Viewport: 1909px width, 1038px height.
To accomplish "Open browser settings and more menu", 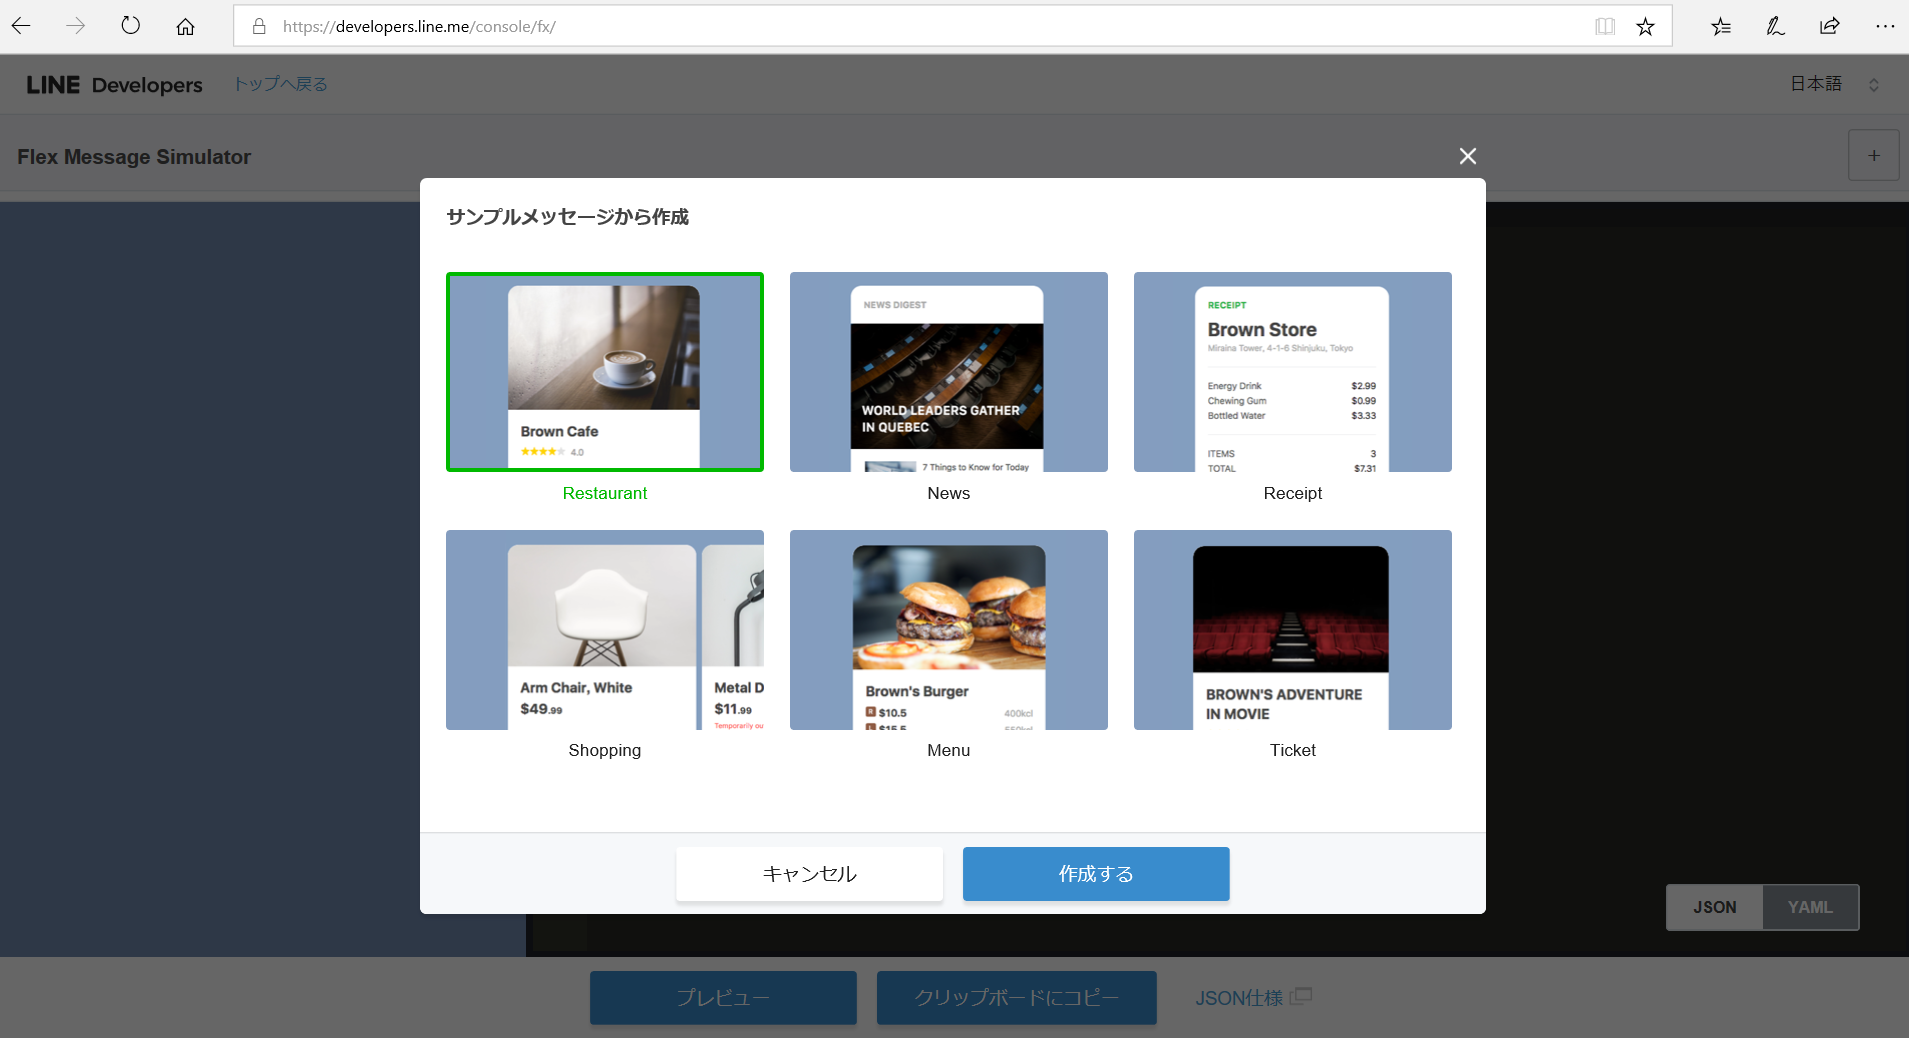I will pos(1884,26).
